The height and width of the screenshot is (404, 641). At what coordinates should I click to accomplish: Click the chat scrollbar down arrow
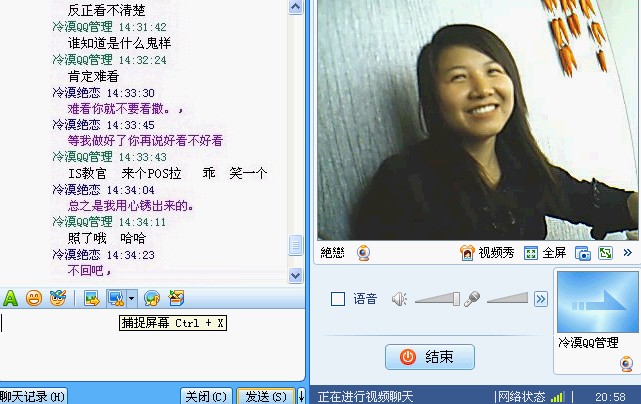295,275
